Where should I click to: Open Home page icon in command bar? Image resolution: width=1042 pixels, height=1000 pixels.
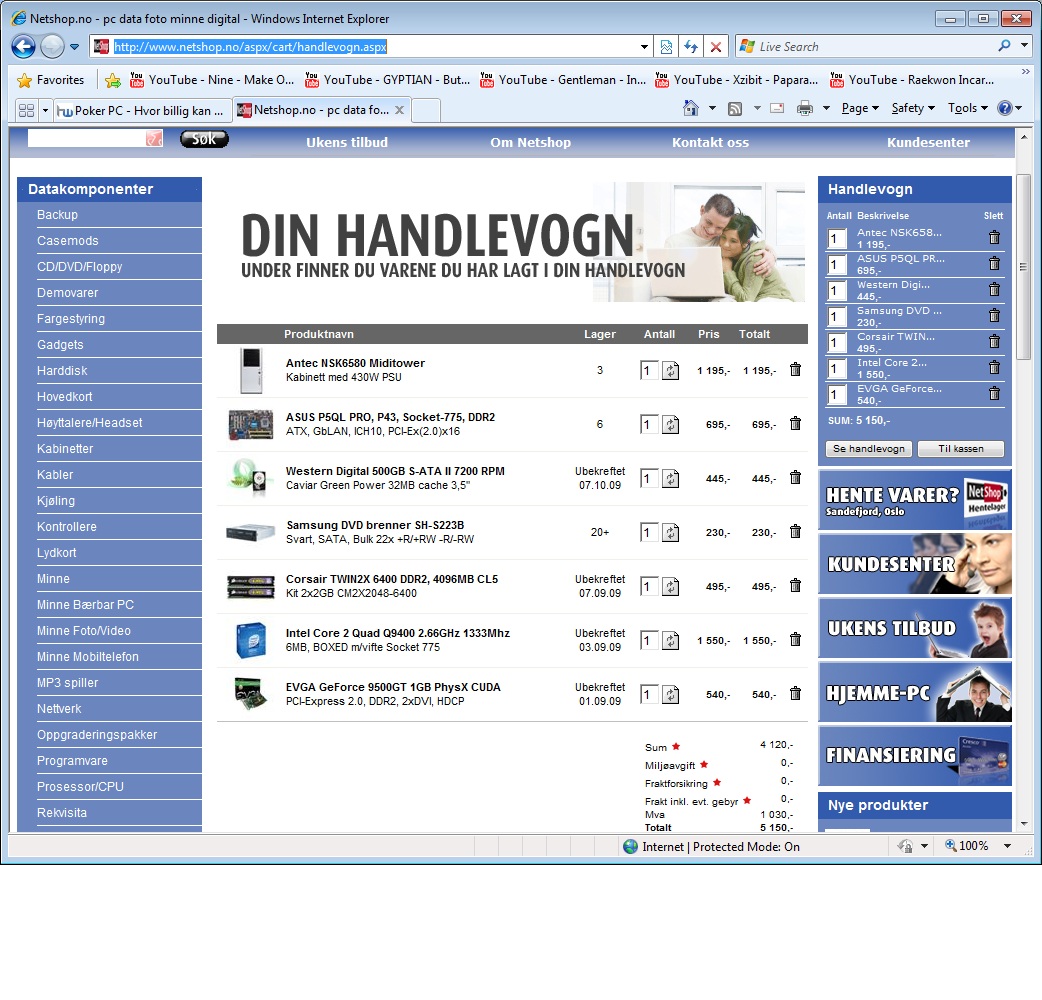point(691,108)
